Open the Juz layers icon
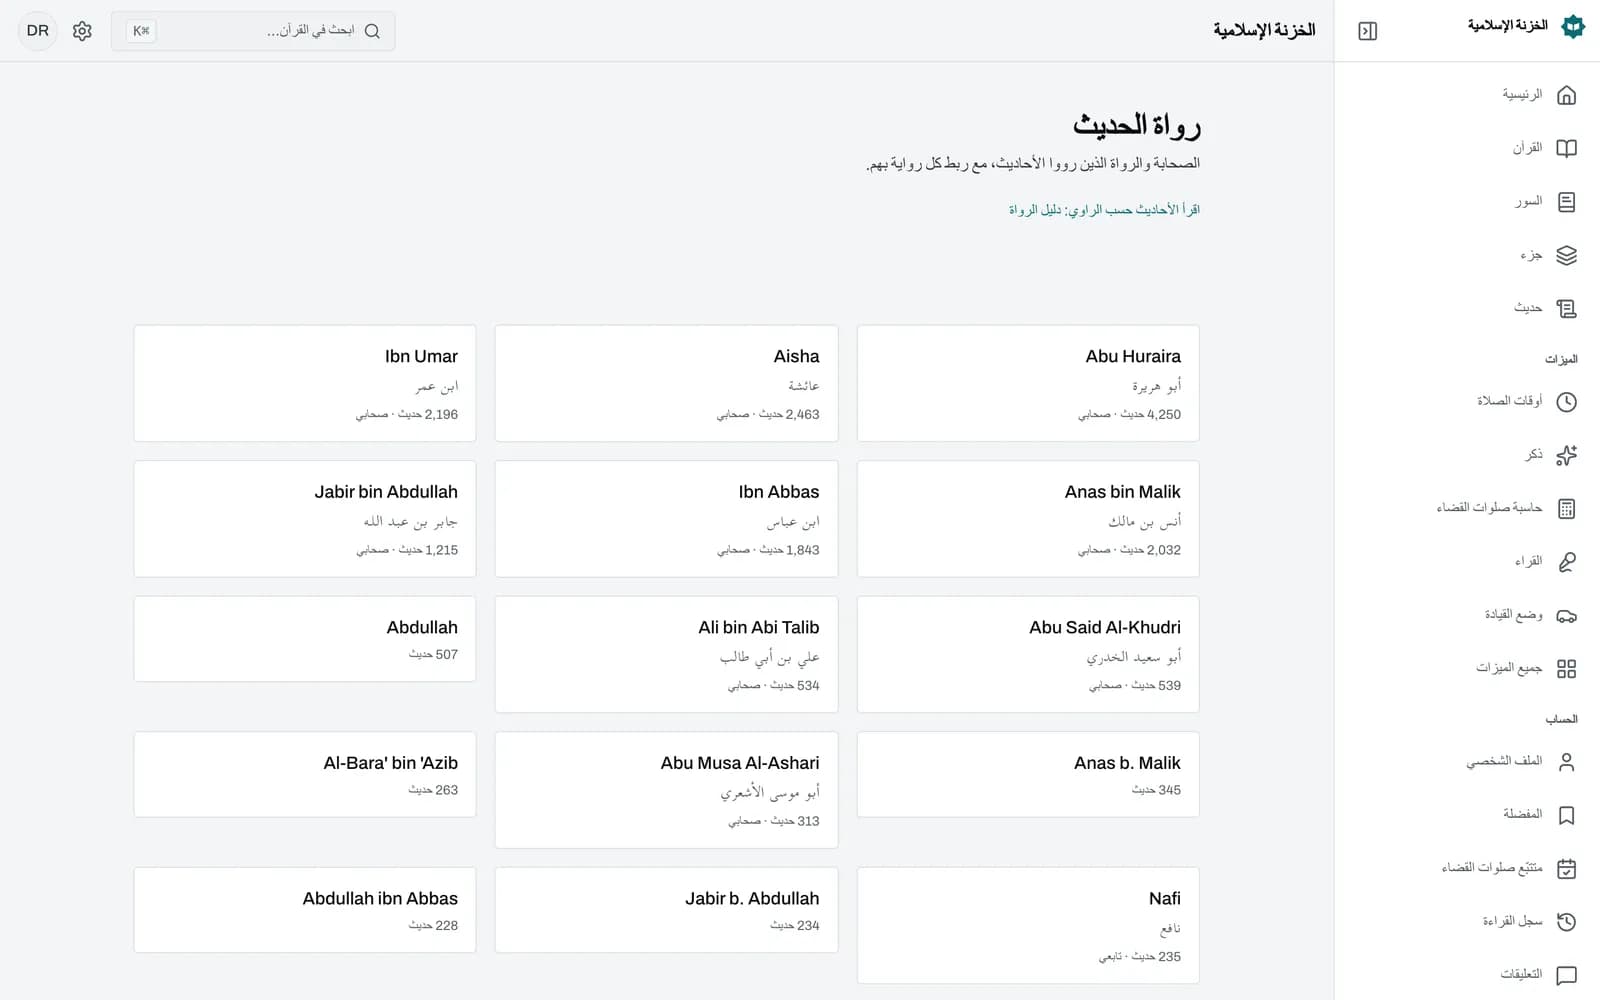This screenshot has width=1600, height=1000. [1566, 255]
